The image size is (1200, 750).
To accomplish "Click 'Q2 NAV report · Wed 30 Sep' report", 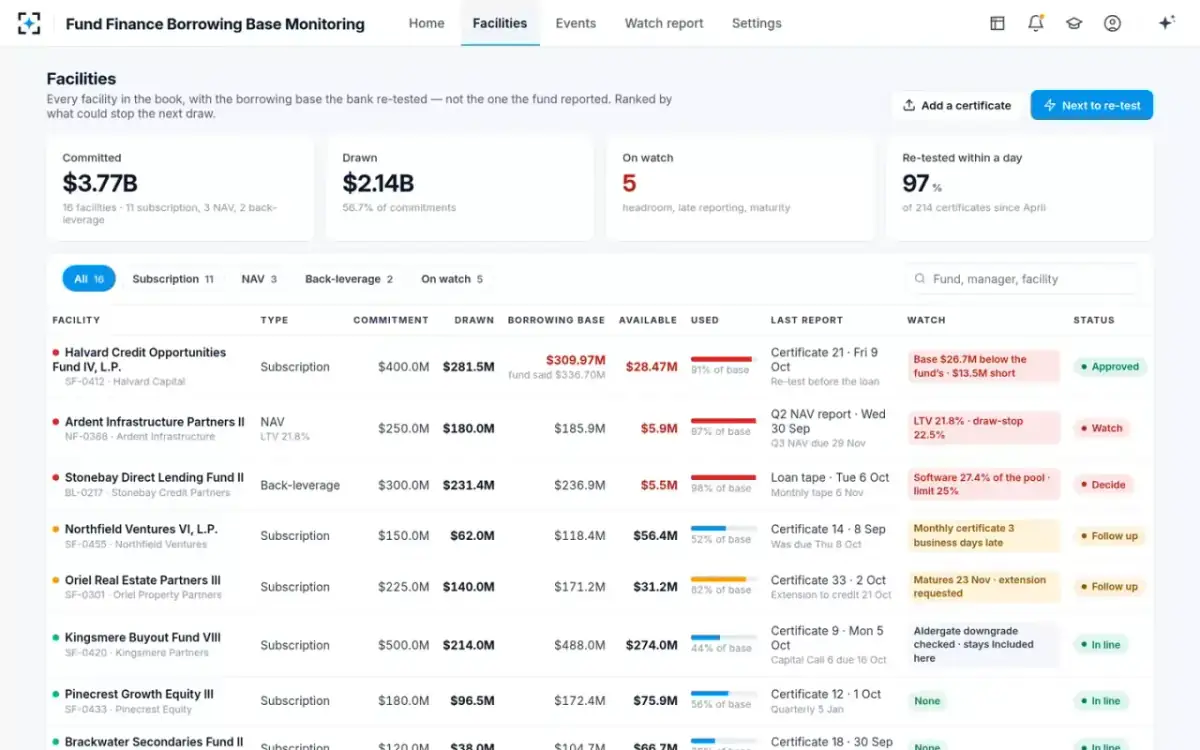I will (828, 421).
